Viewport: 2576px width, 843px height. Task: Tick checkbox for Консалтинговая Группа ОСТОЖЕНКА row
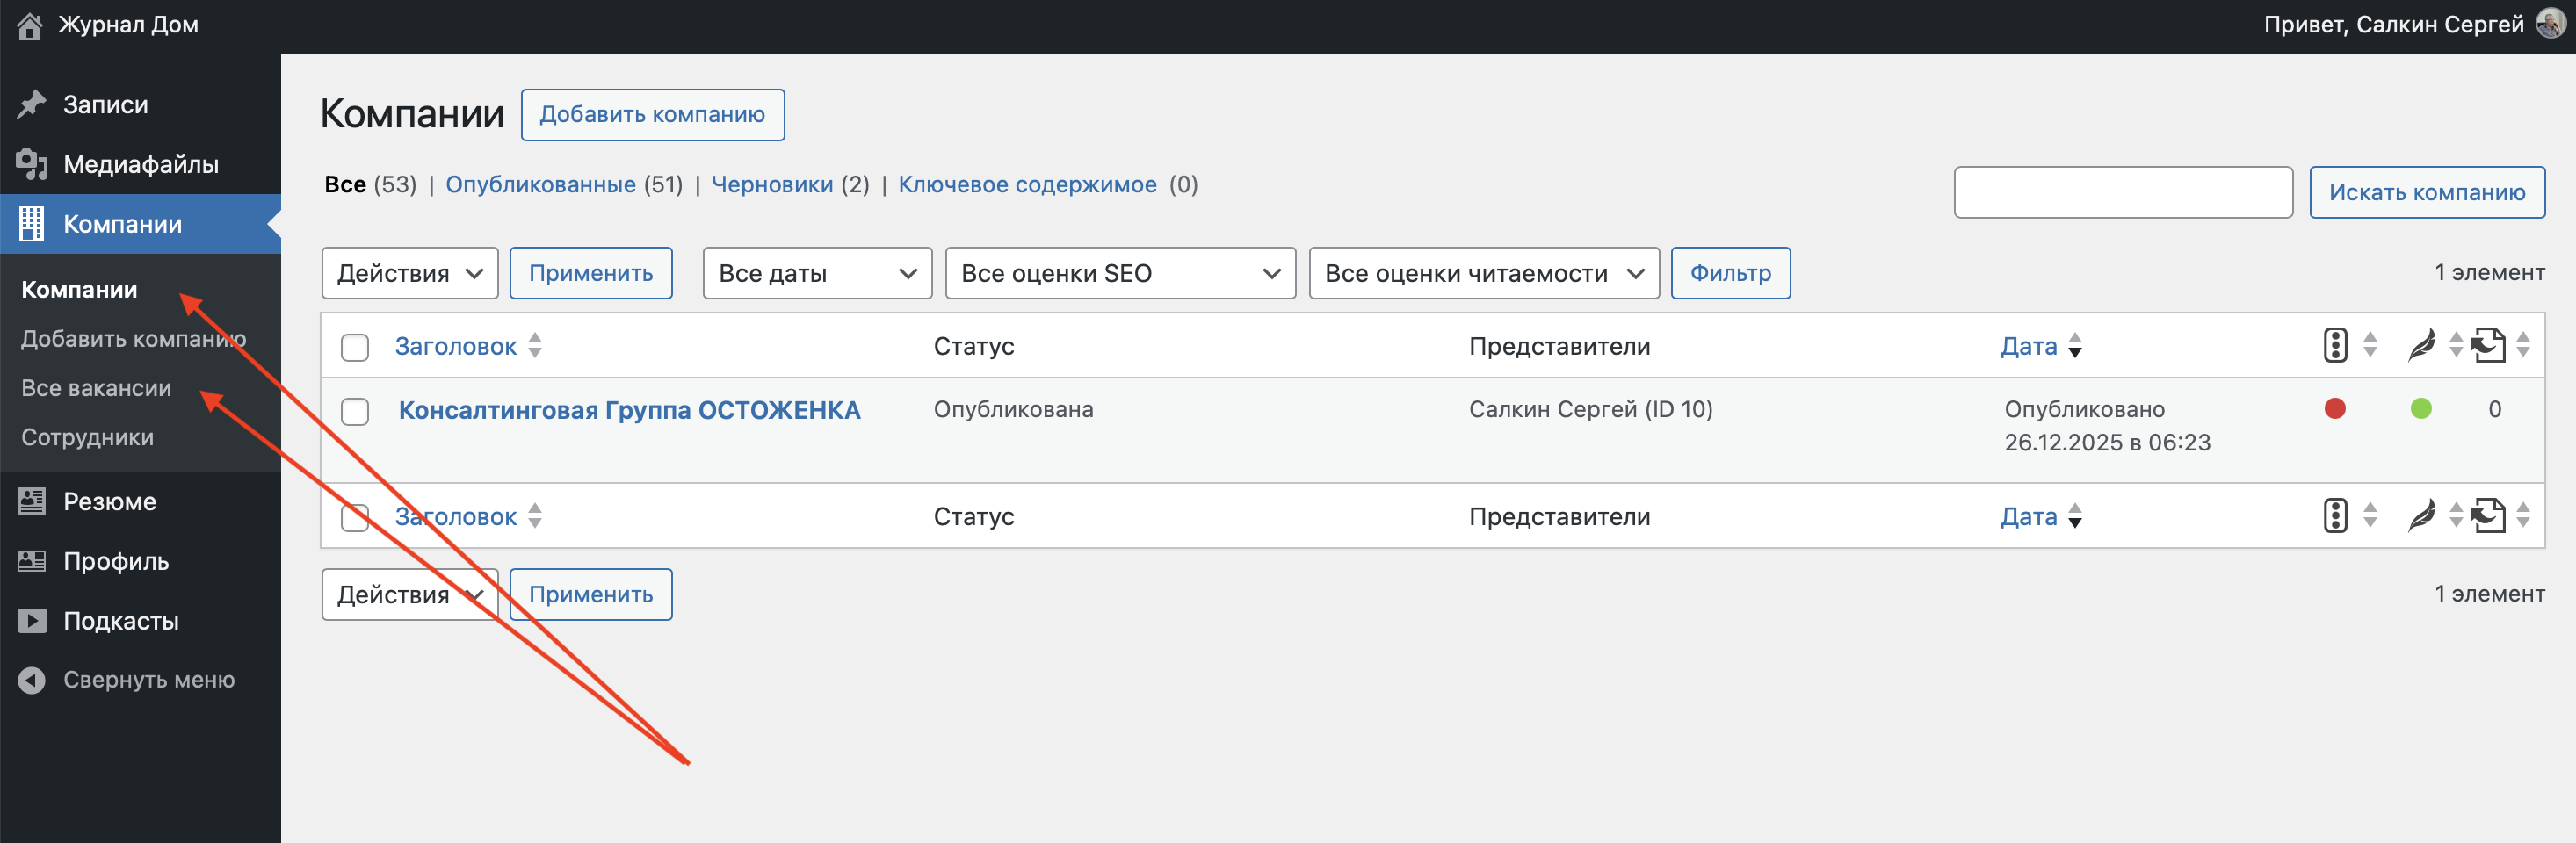pos(355,411)
